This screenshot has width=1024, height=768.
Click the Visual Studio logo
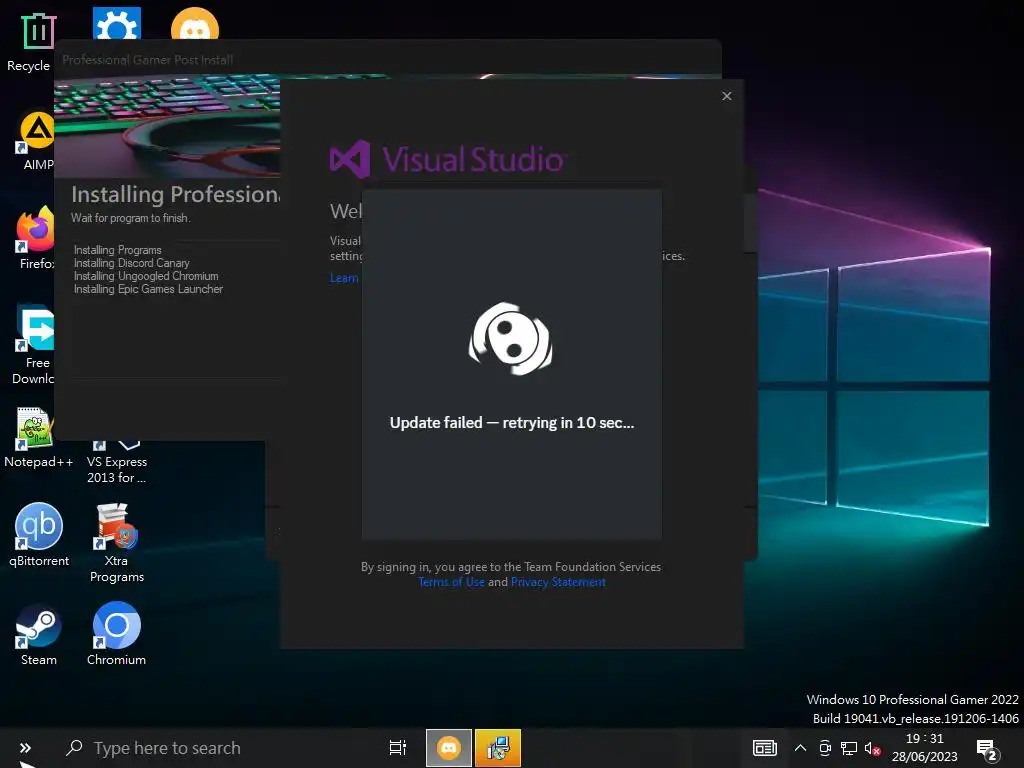click(x=447, y=159)
